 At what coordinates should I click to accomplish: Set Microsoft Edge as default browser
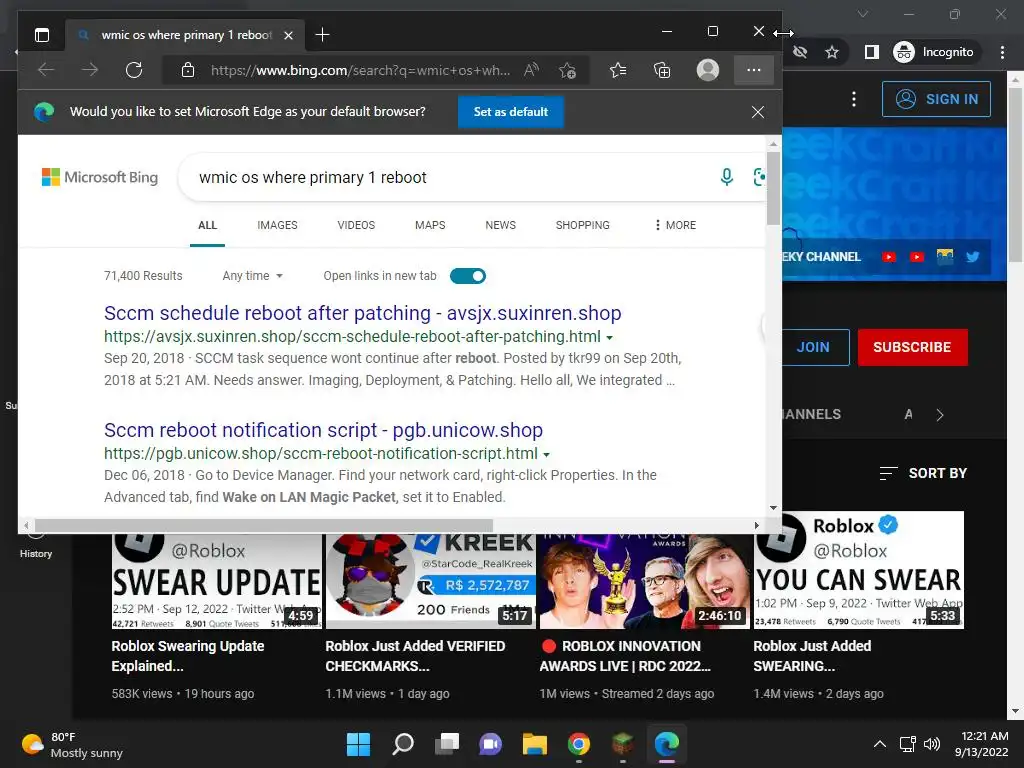click(511, 112)
